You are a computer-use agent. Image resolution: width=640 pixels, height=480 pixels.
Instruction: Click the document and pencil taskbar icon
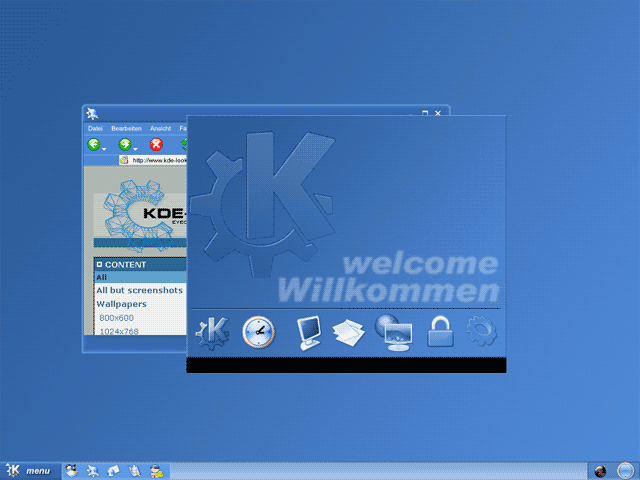click(135, 471)
